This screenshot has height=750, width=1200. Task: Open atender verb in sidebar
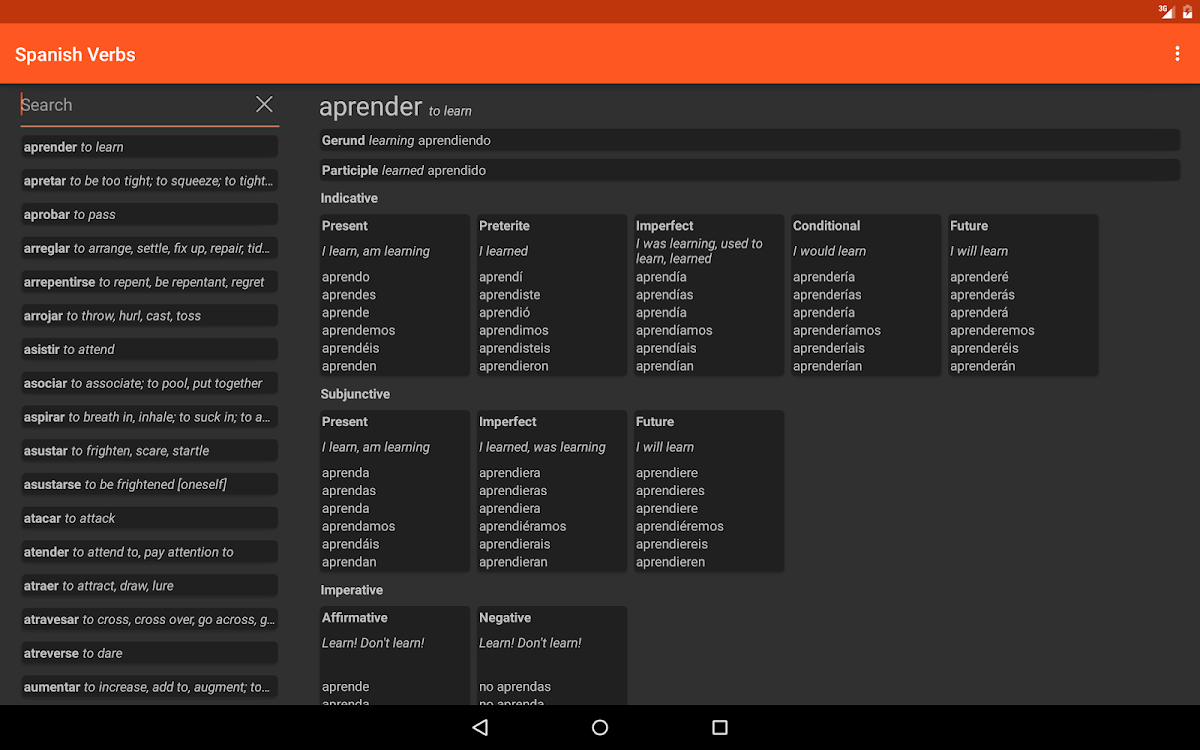coord(149,552)
